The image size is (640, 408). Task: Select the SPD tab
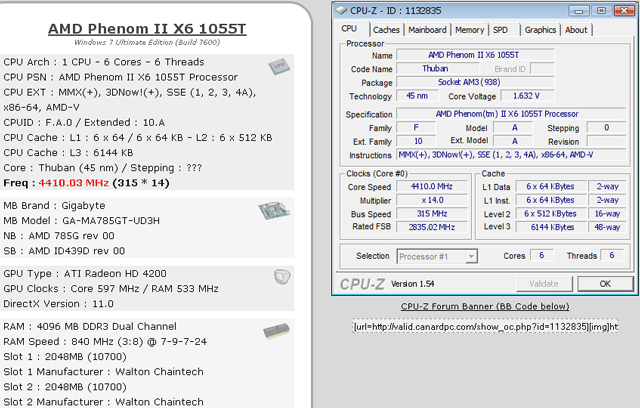(x=500, y=30)
